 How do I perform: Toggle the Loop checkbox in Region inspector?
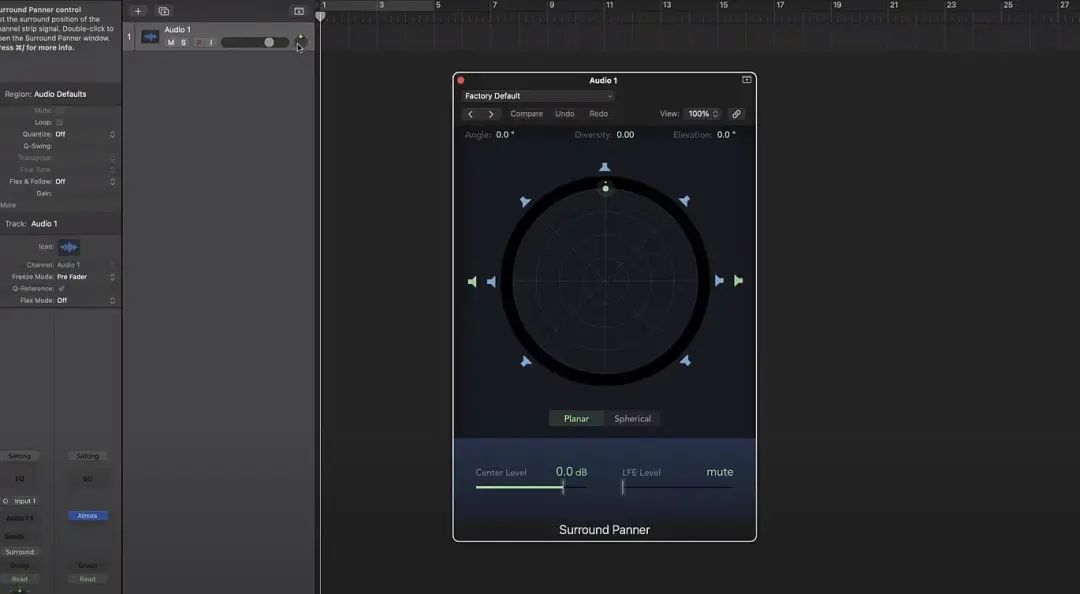tap(60, 122)
